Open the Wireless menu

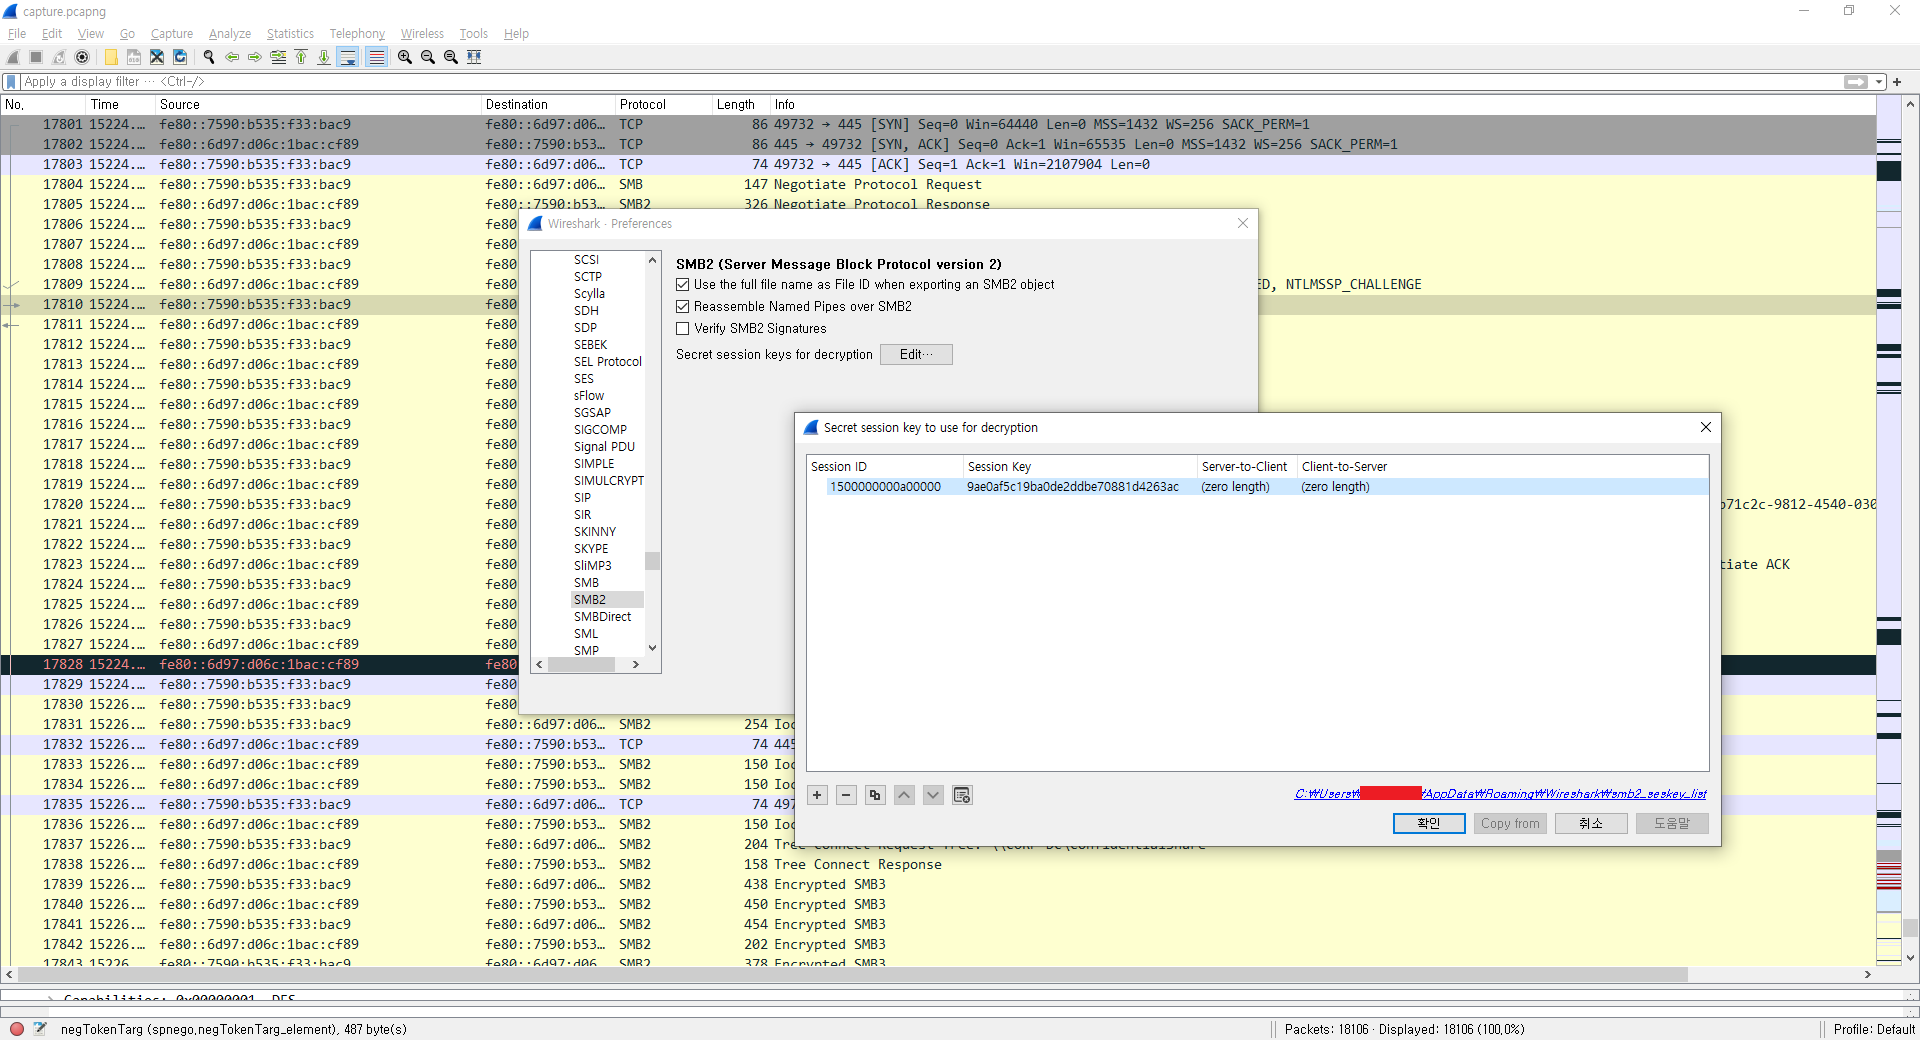[422, 34]
